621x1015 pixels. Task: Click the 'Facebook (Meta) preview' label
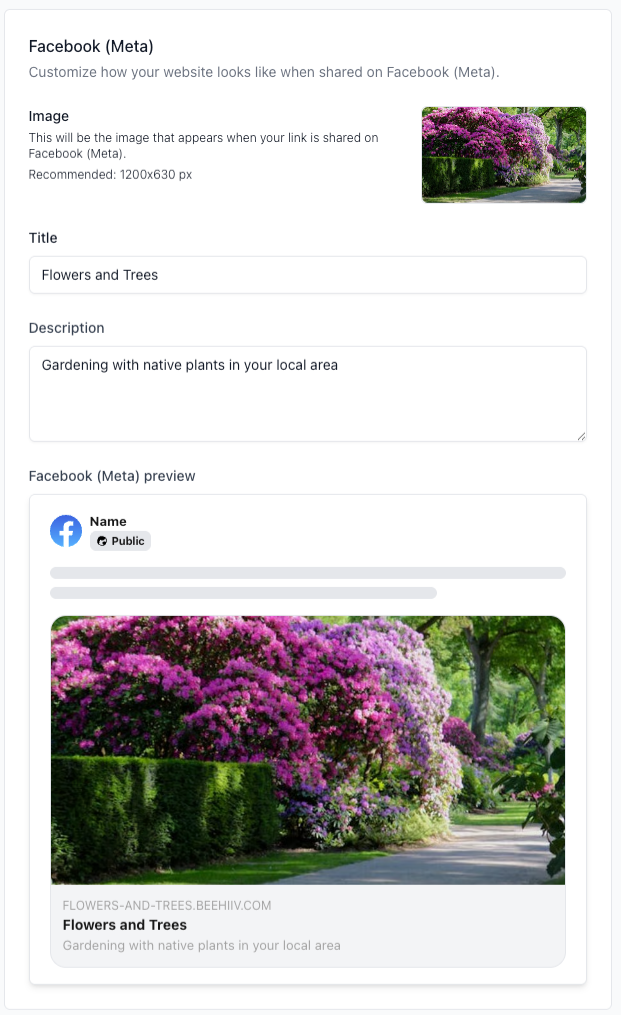[x=112, y=476]
